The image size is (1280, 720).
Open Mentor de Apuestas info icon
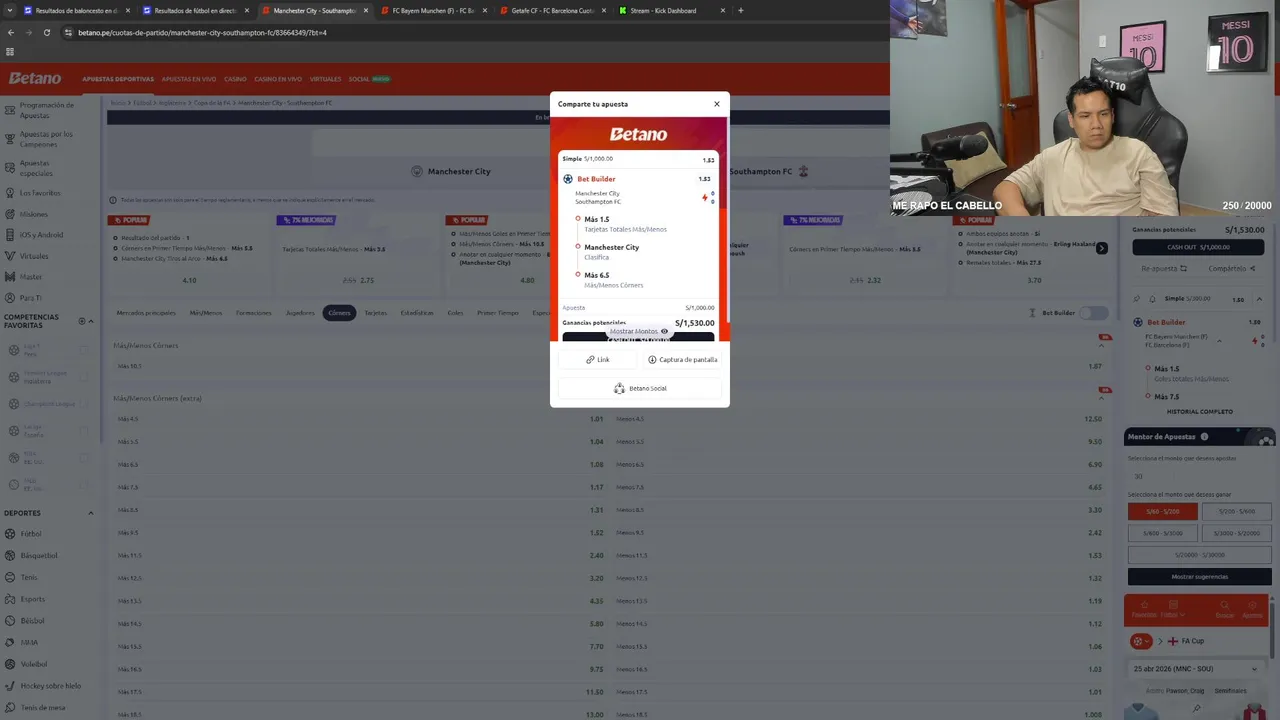1204,437
